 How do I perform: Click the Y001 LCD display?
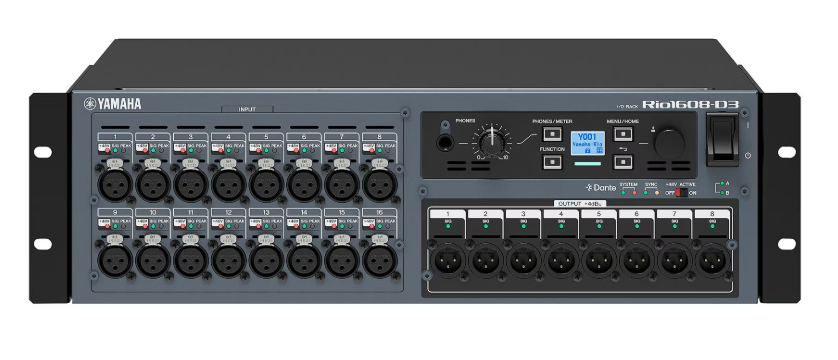click(587, 143)
